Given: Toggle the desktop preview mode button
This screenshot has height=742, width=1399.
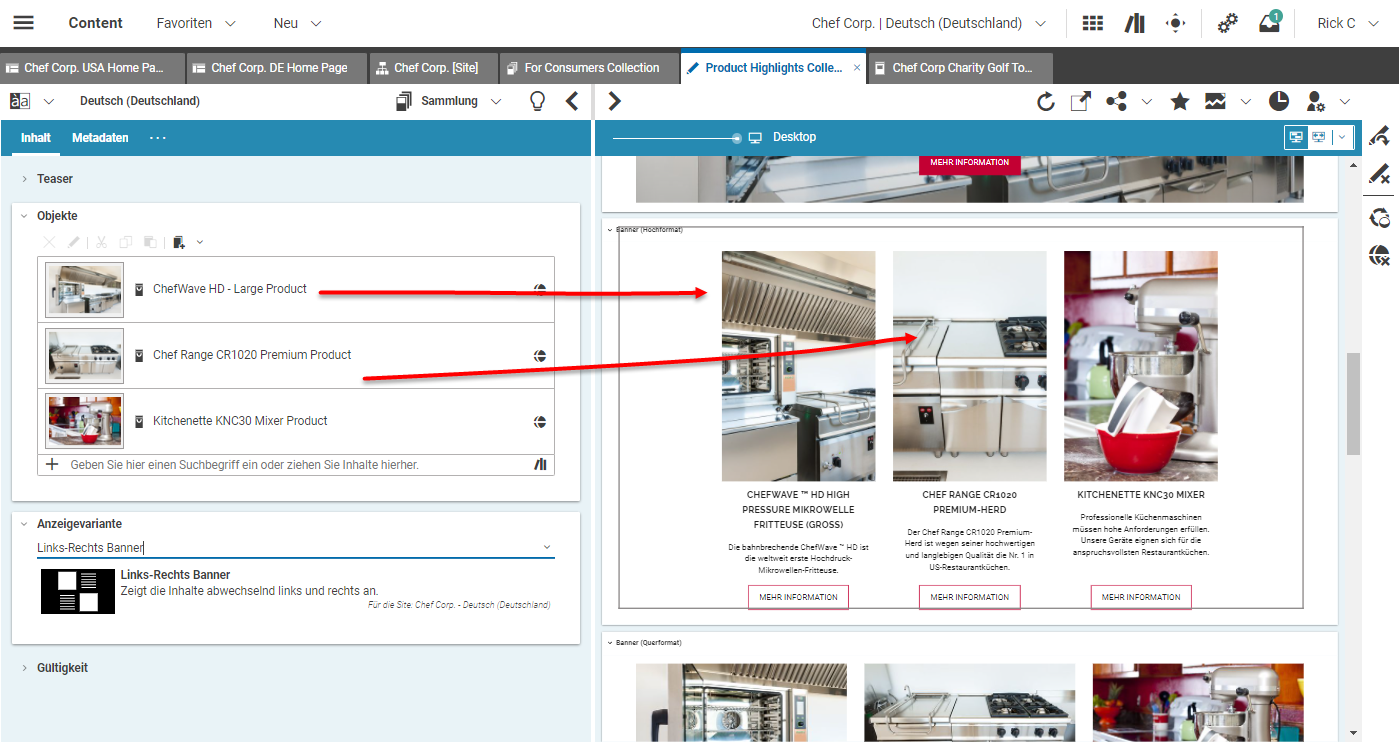Looking at the screenshot, I should coord(1296,137).
